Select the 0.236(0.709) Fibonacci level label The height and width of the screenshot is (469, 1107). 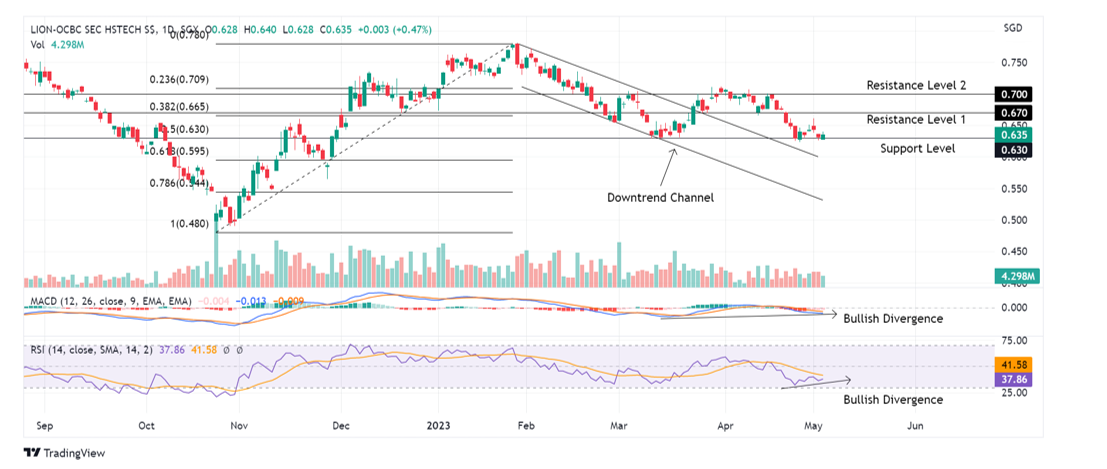pos(179,79)
